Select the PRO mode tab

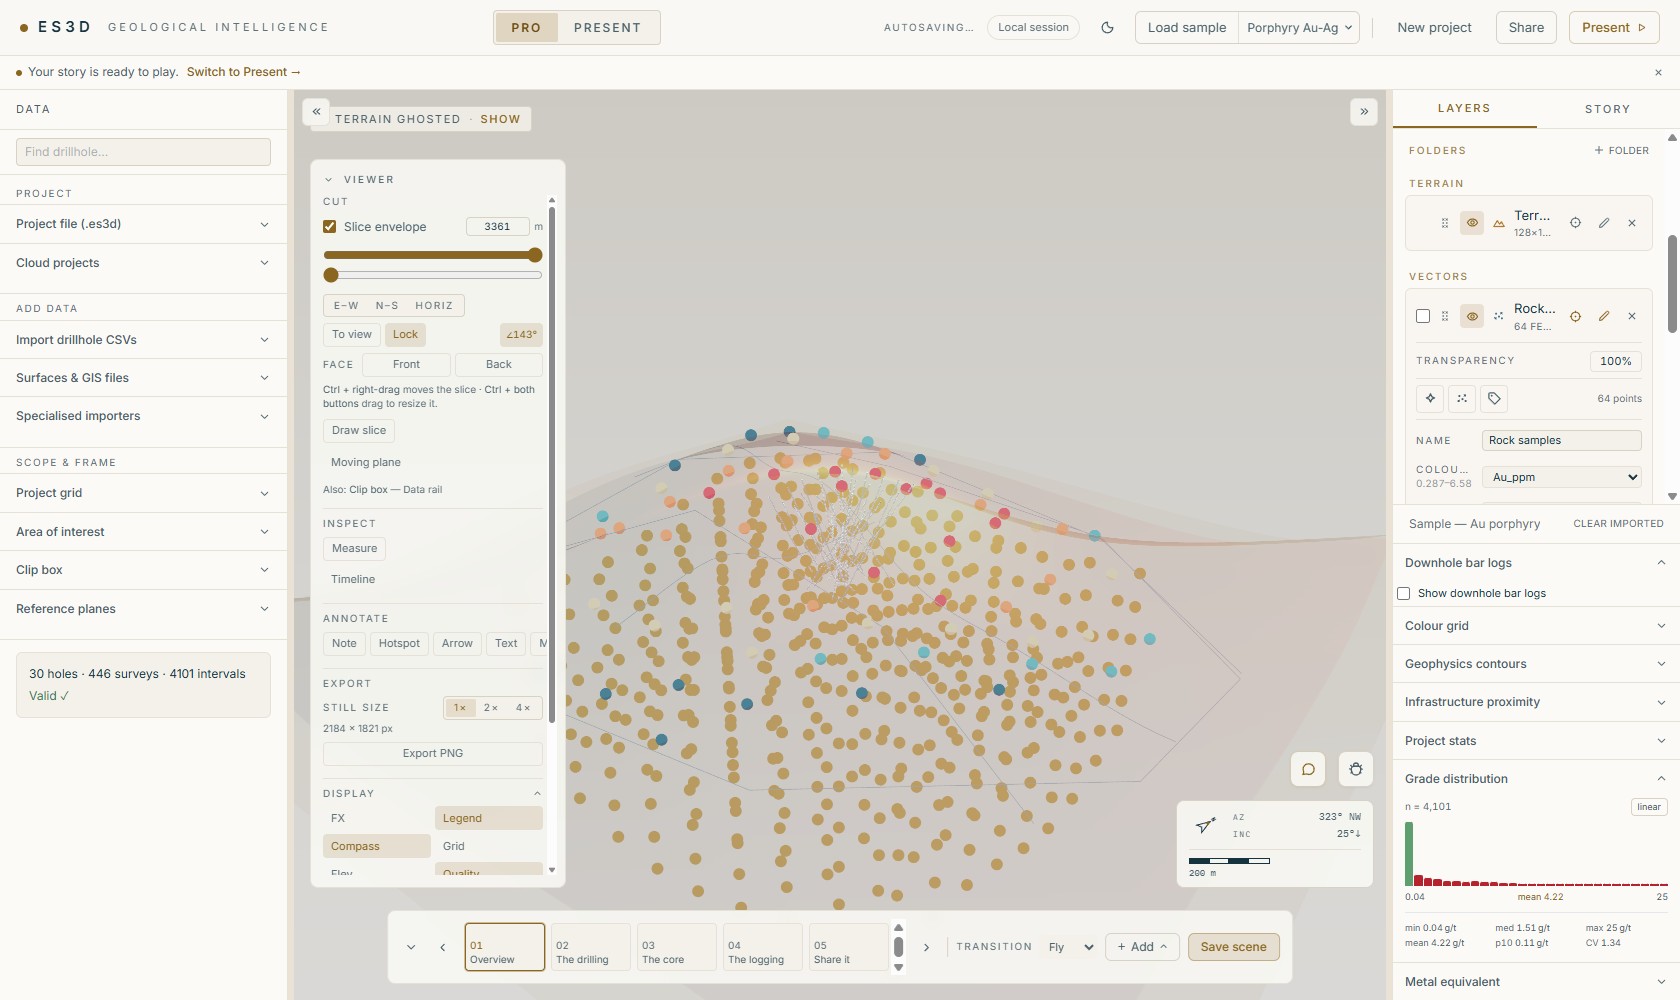[526, 28]
